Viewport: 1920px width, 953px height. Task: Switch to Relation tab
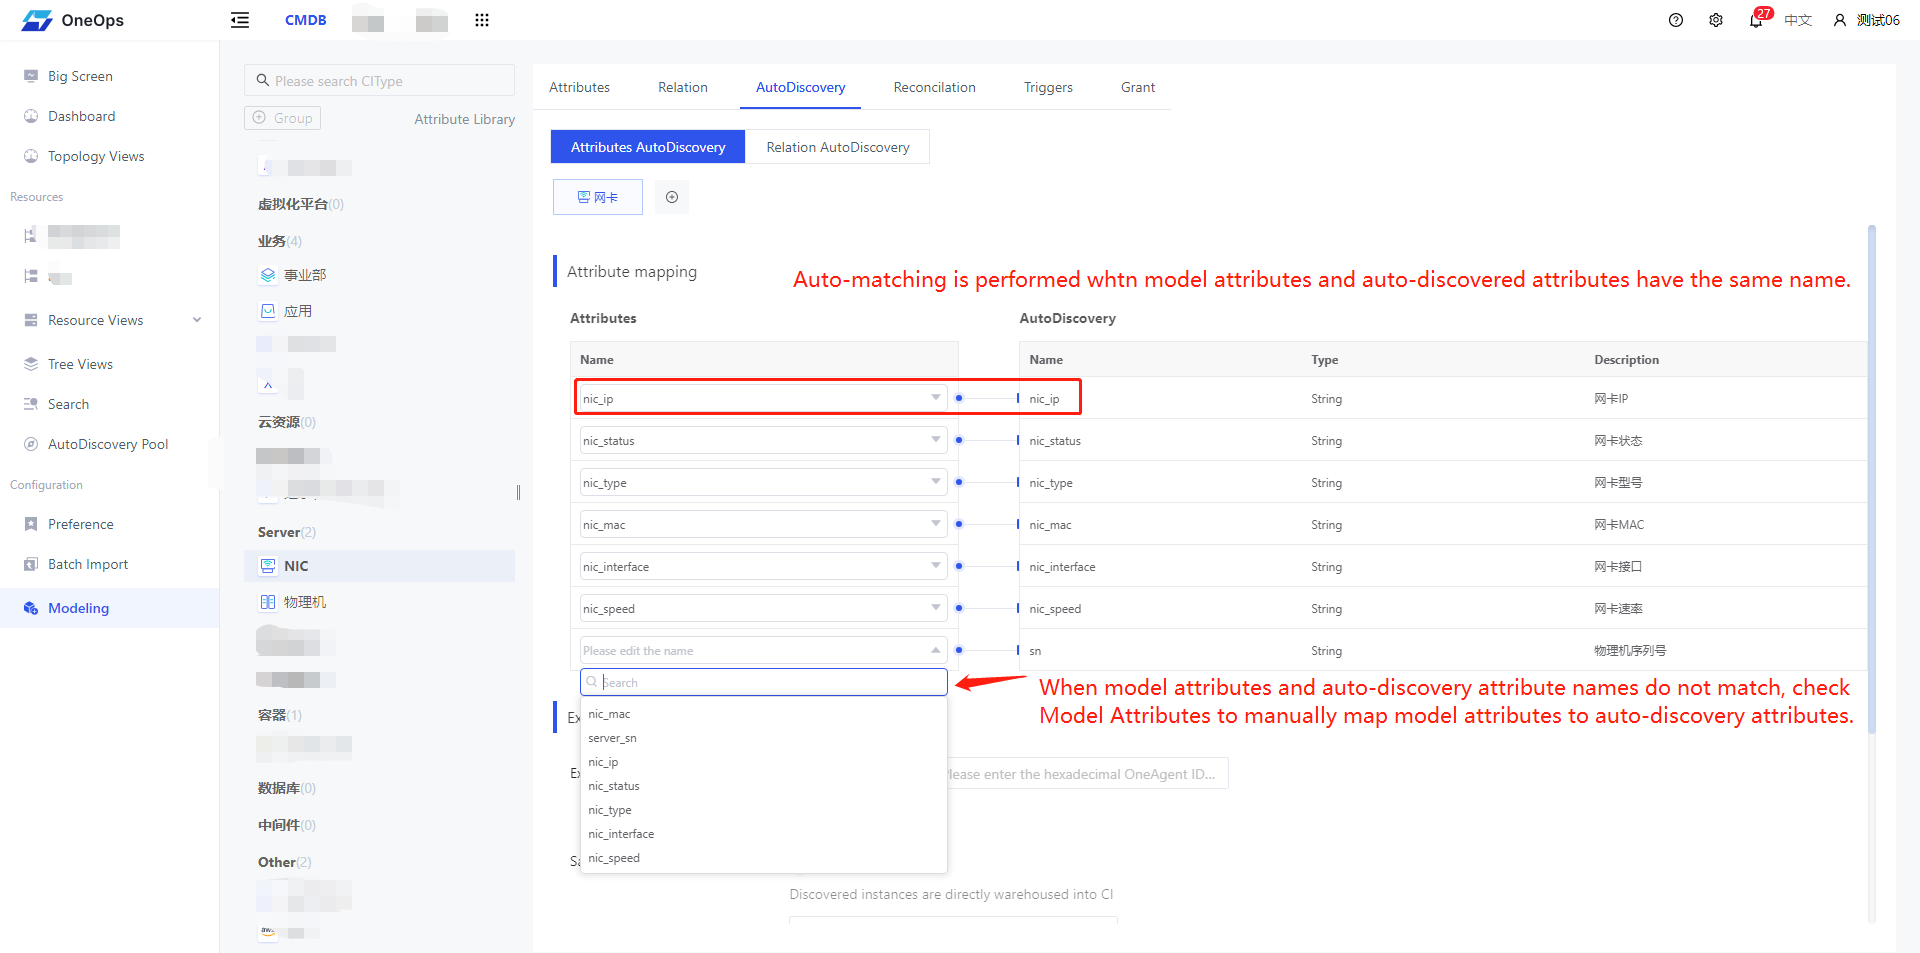point(683,87)
